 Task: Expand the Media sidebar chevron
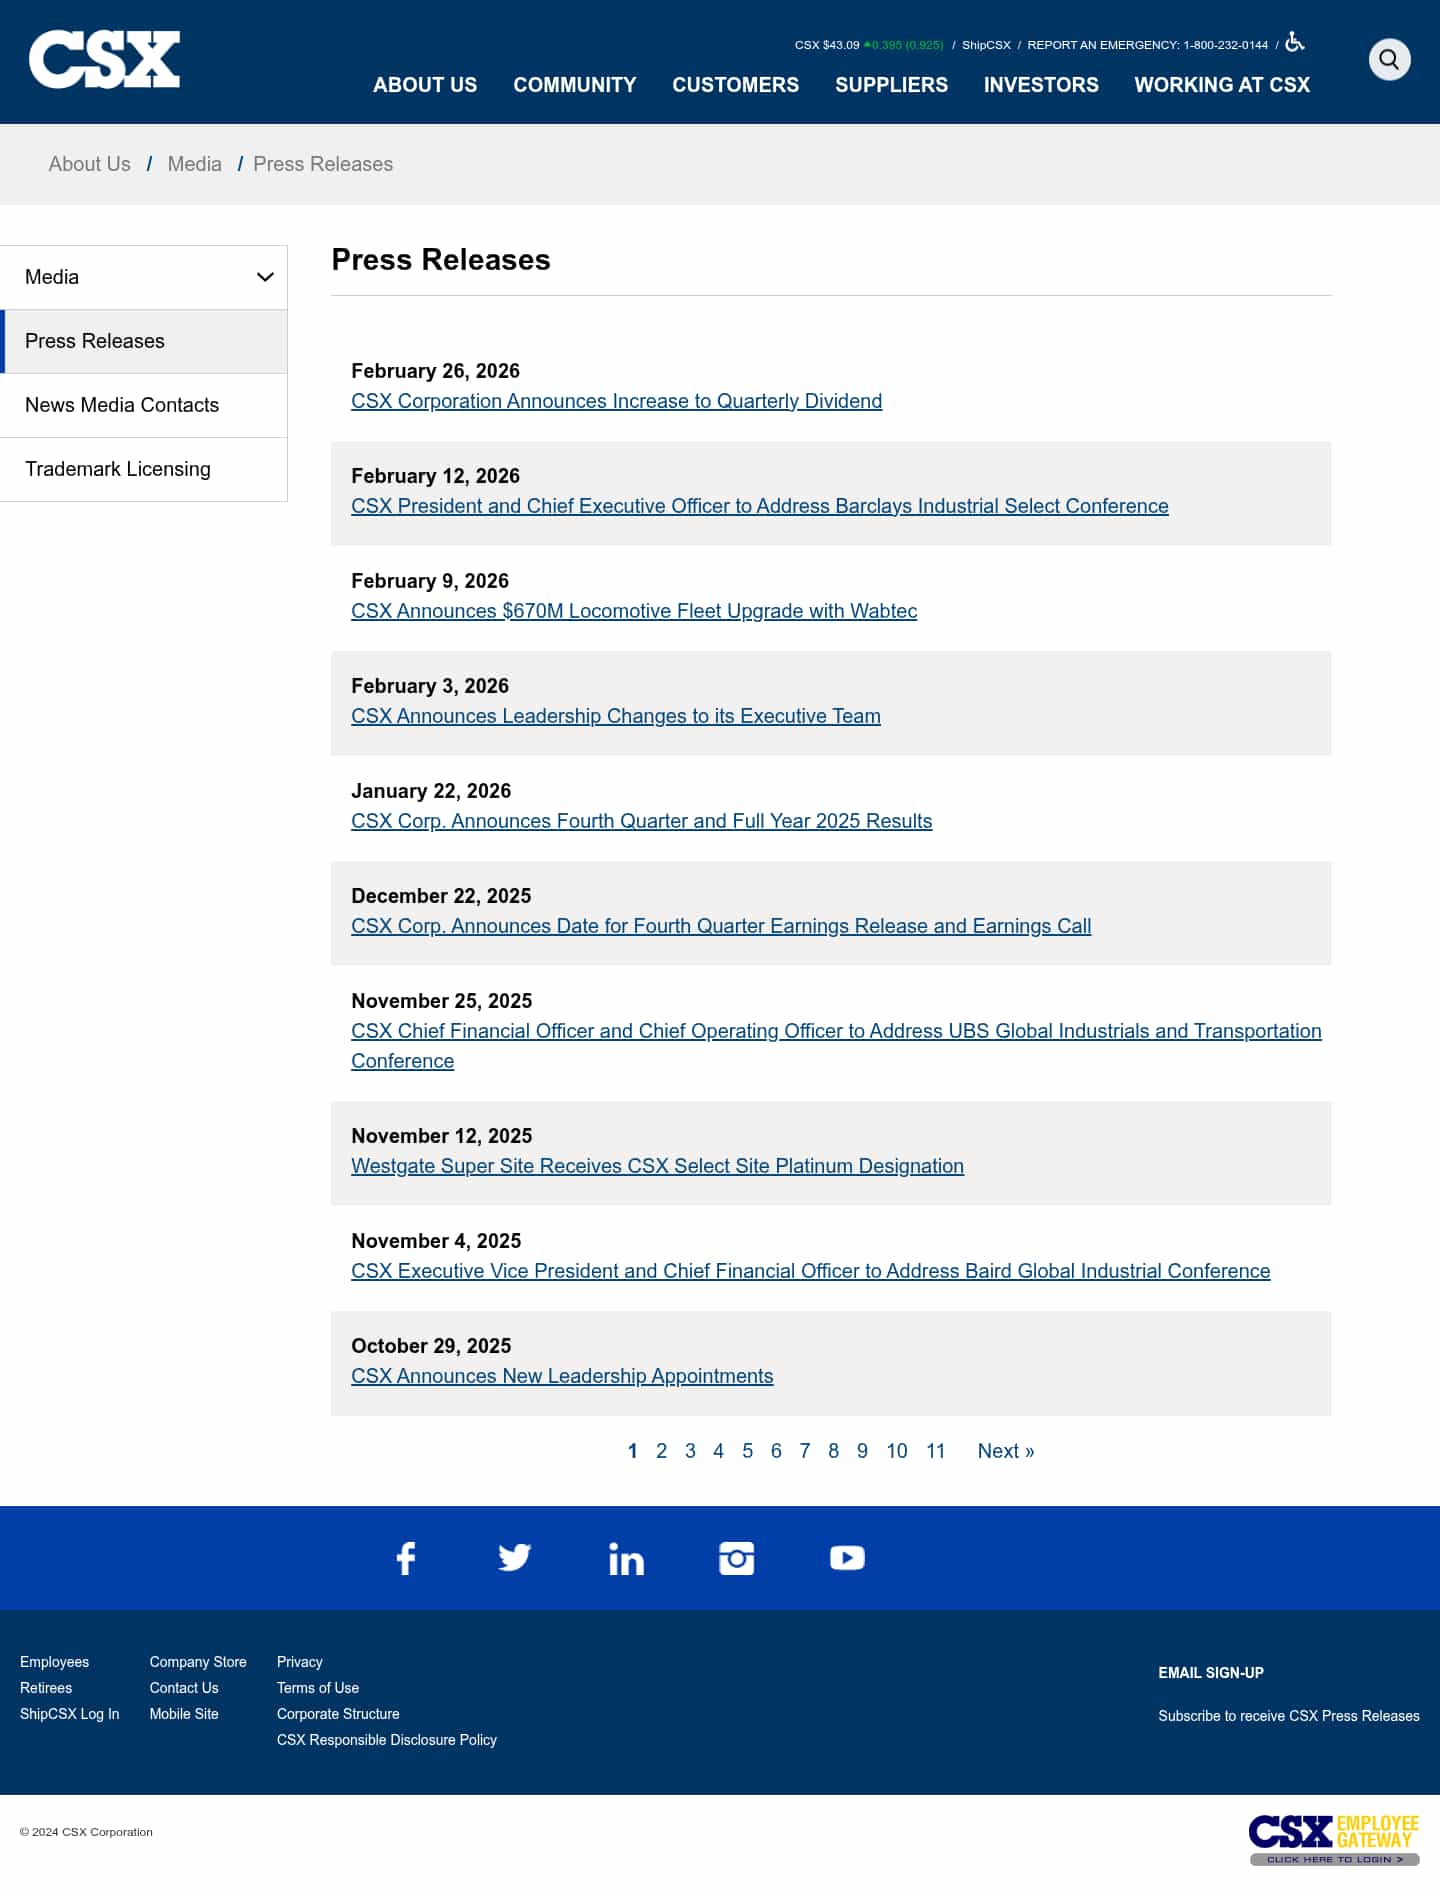click(265, 277)
